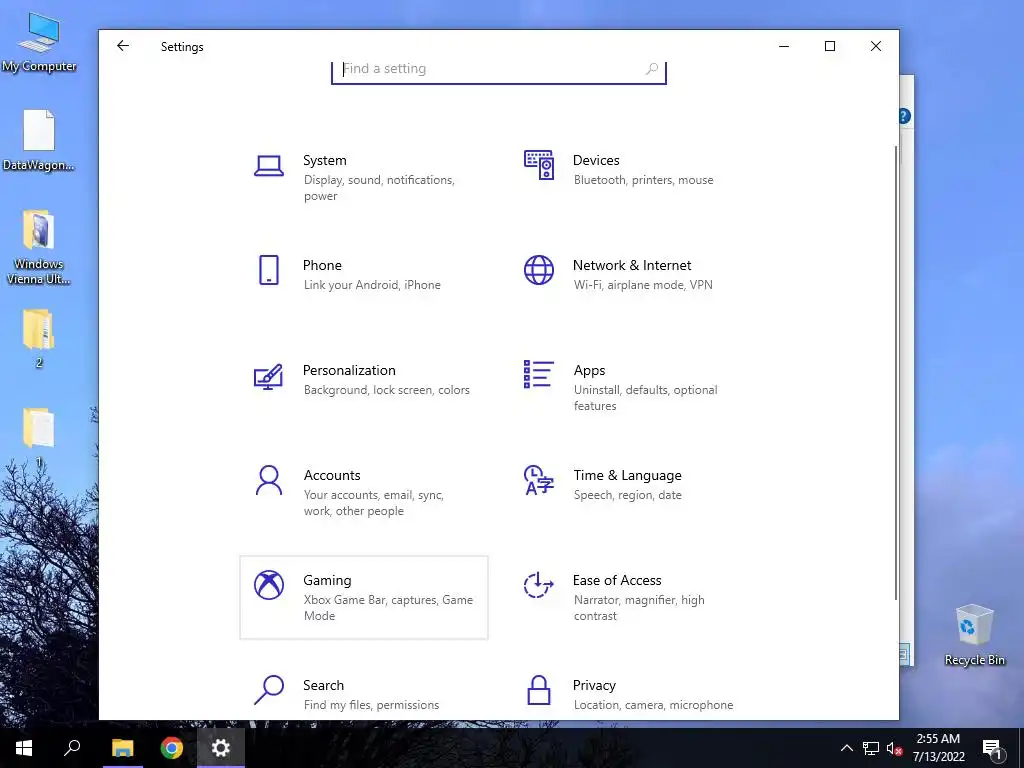The width and height of the screenshot is (1024, 768).
Task: Open Google Chrome from the taskbar
Action: pyautogui.click(x=172, y=748)
